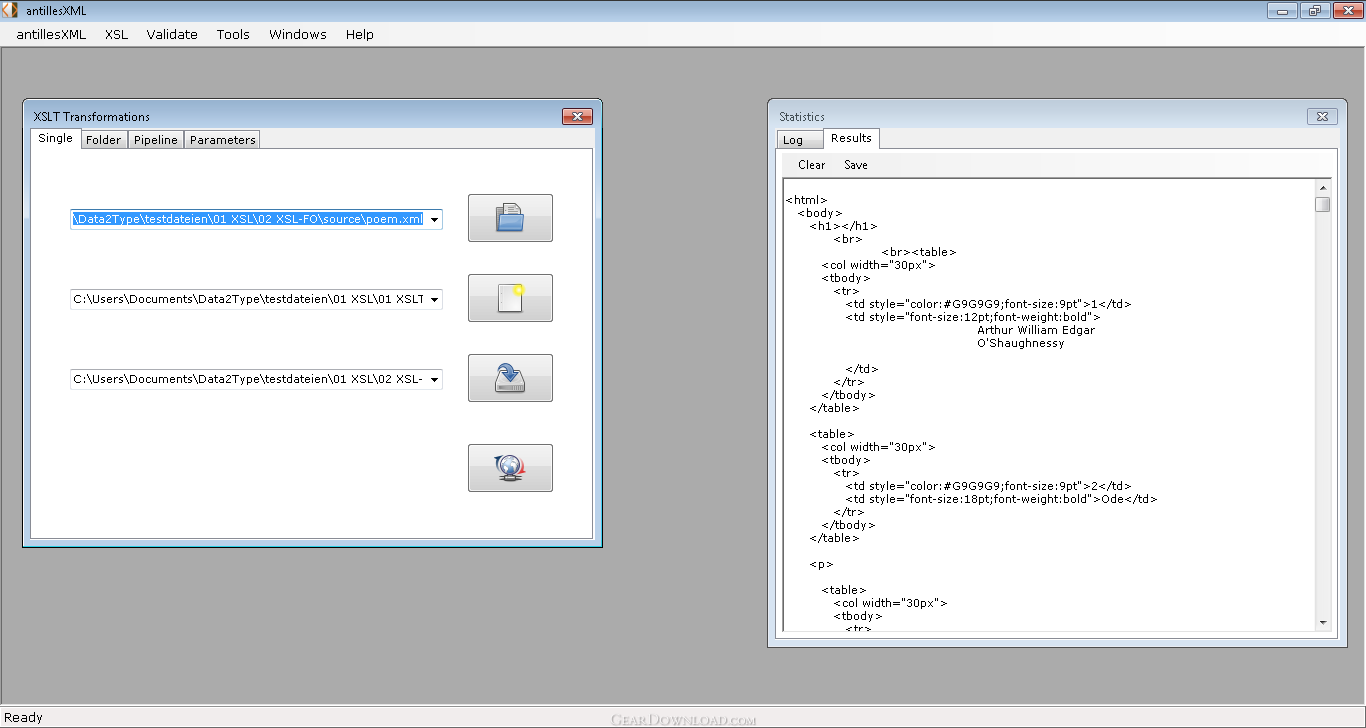
Task: Close the Statistics panel
Action: point(1322,117)
